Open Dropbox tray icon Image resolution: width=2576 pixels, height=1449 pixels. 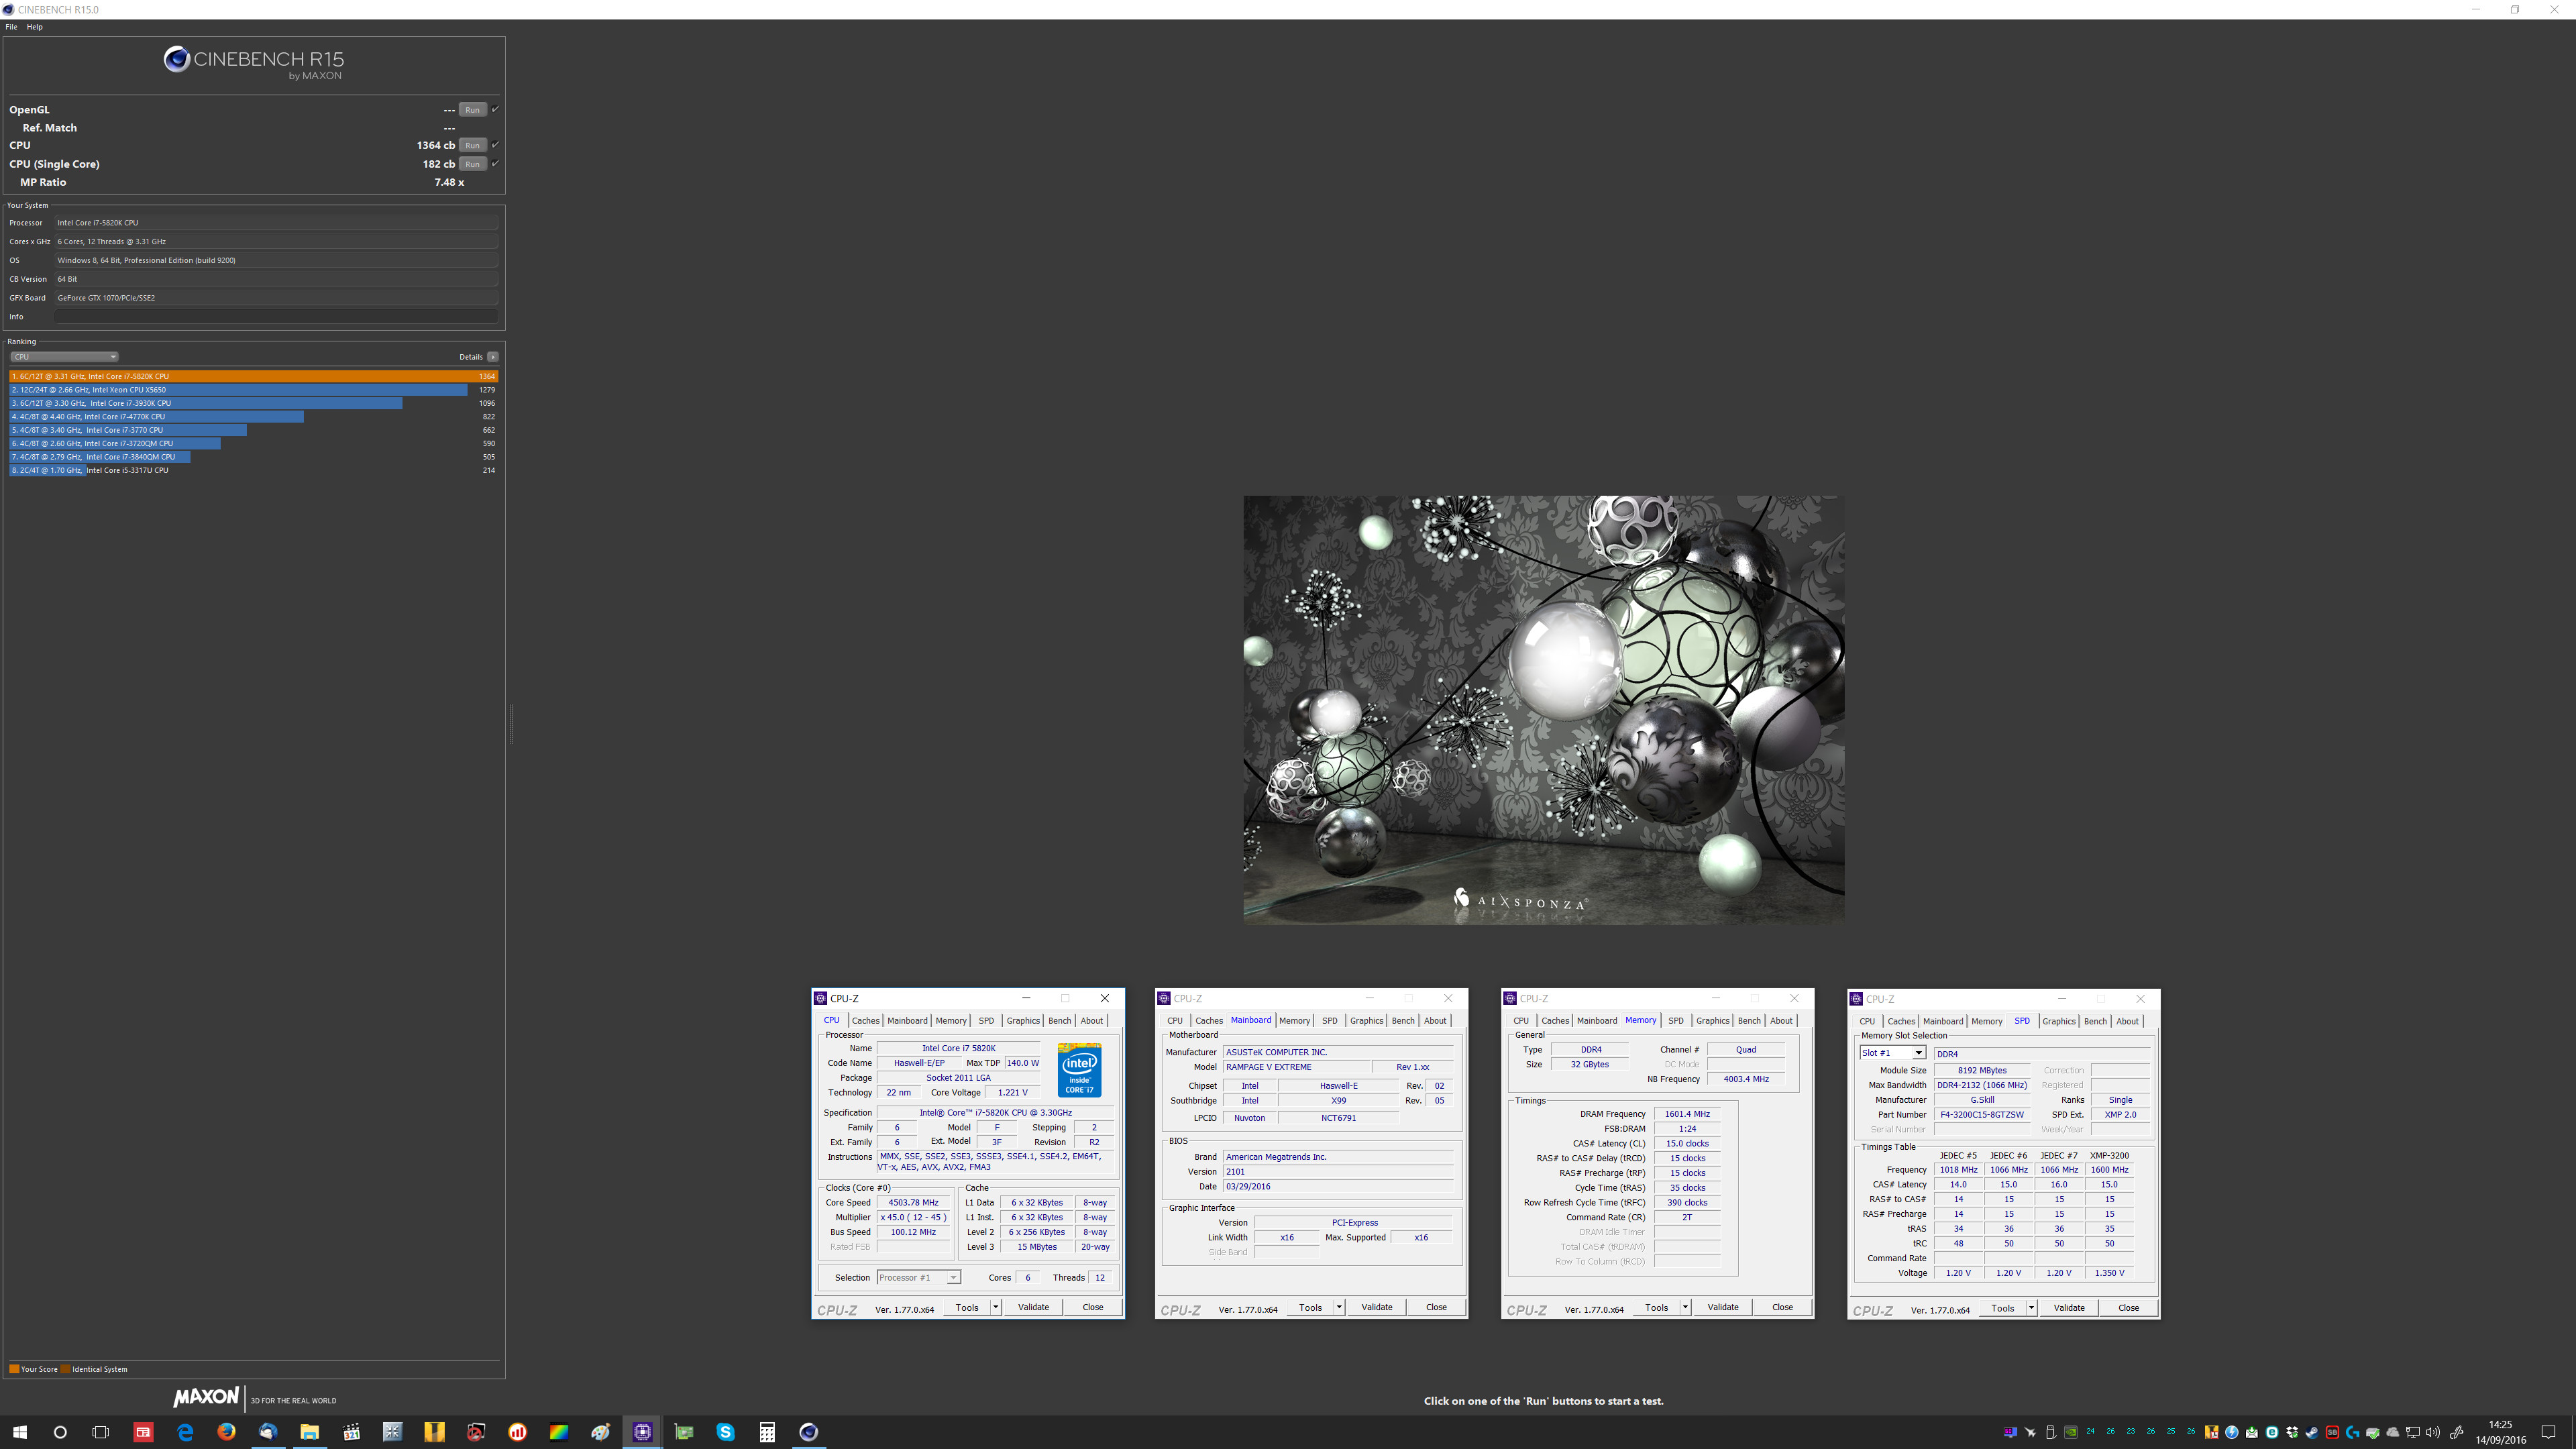[2292, 1432]
